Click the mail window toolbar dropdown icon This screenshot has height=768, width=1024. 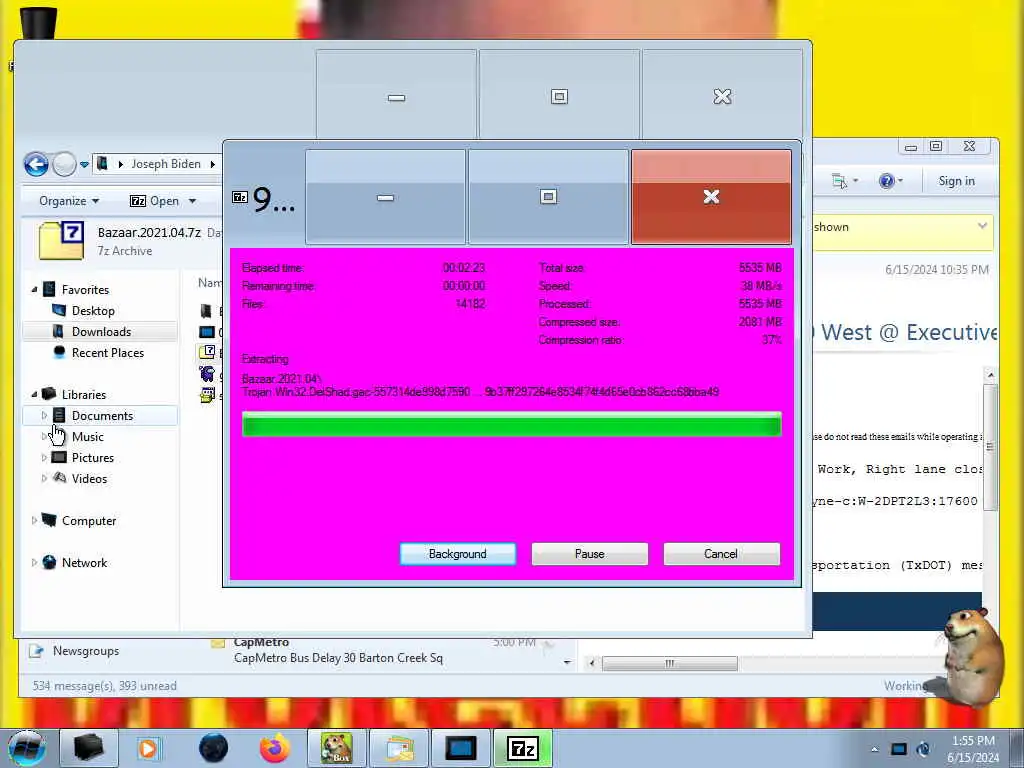click(839, 181)
